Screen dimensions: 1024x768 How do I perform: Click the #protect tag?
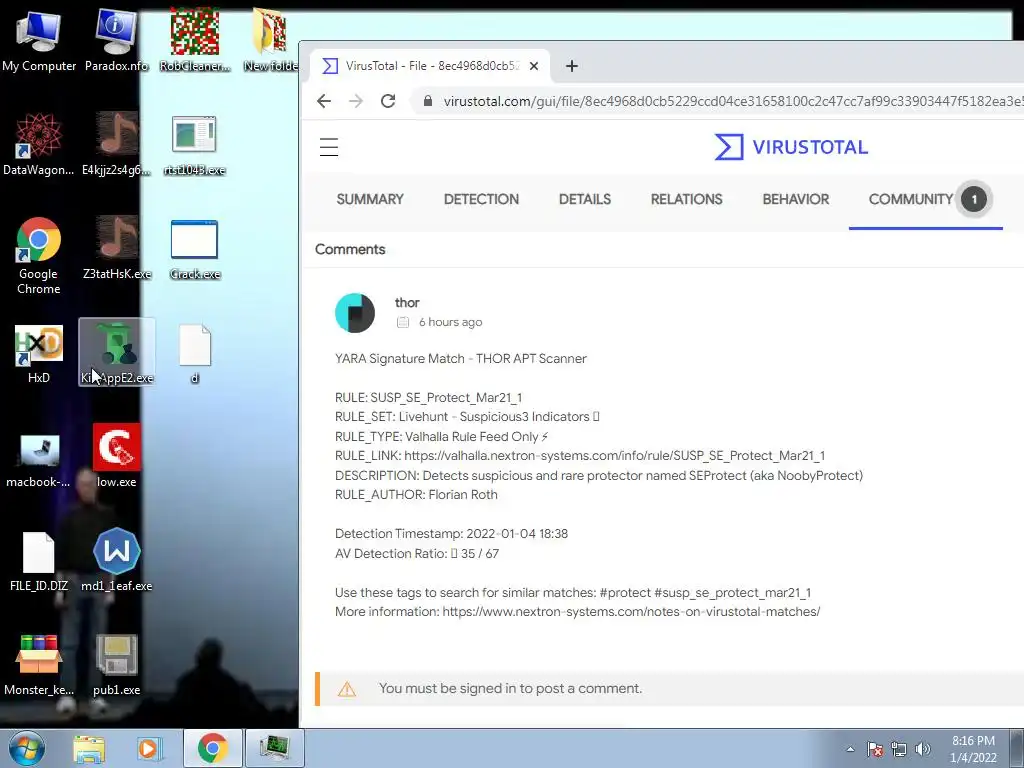coord(624,593)
